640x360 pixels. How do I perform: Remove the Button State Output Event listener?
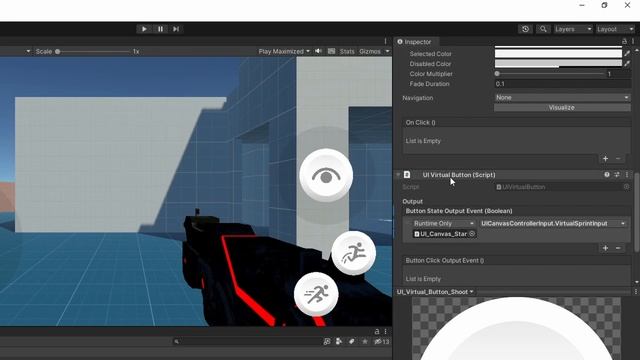618,248
